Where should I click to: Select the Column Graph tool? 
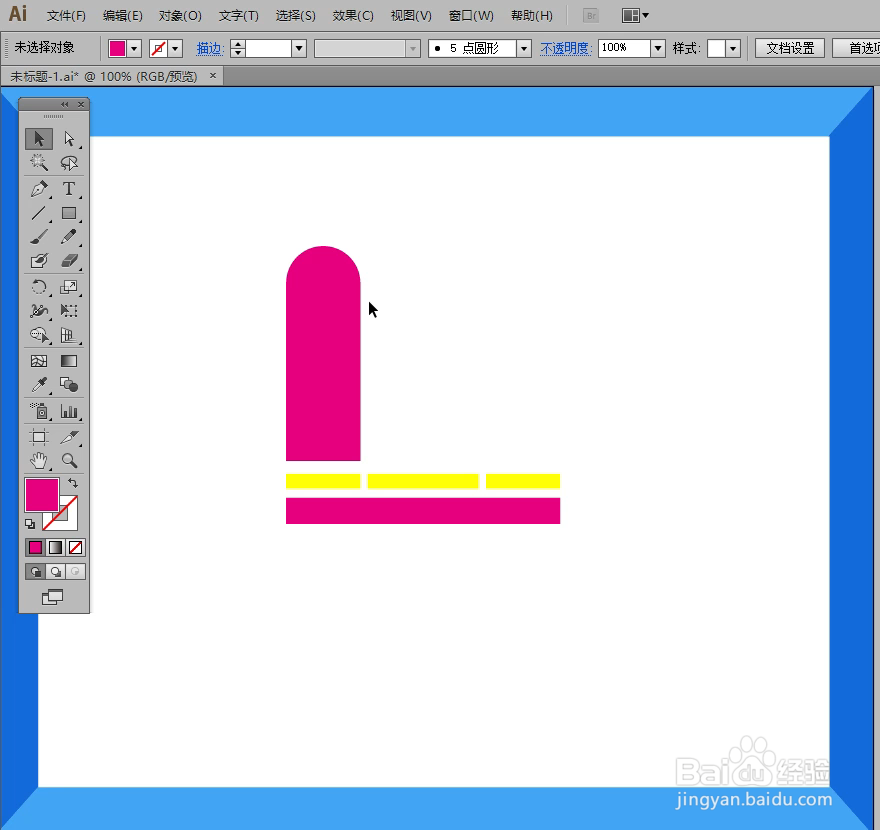click(x=69, y=411)
